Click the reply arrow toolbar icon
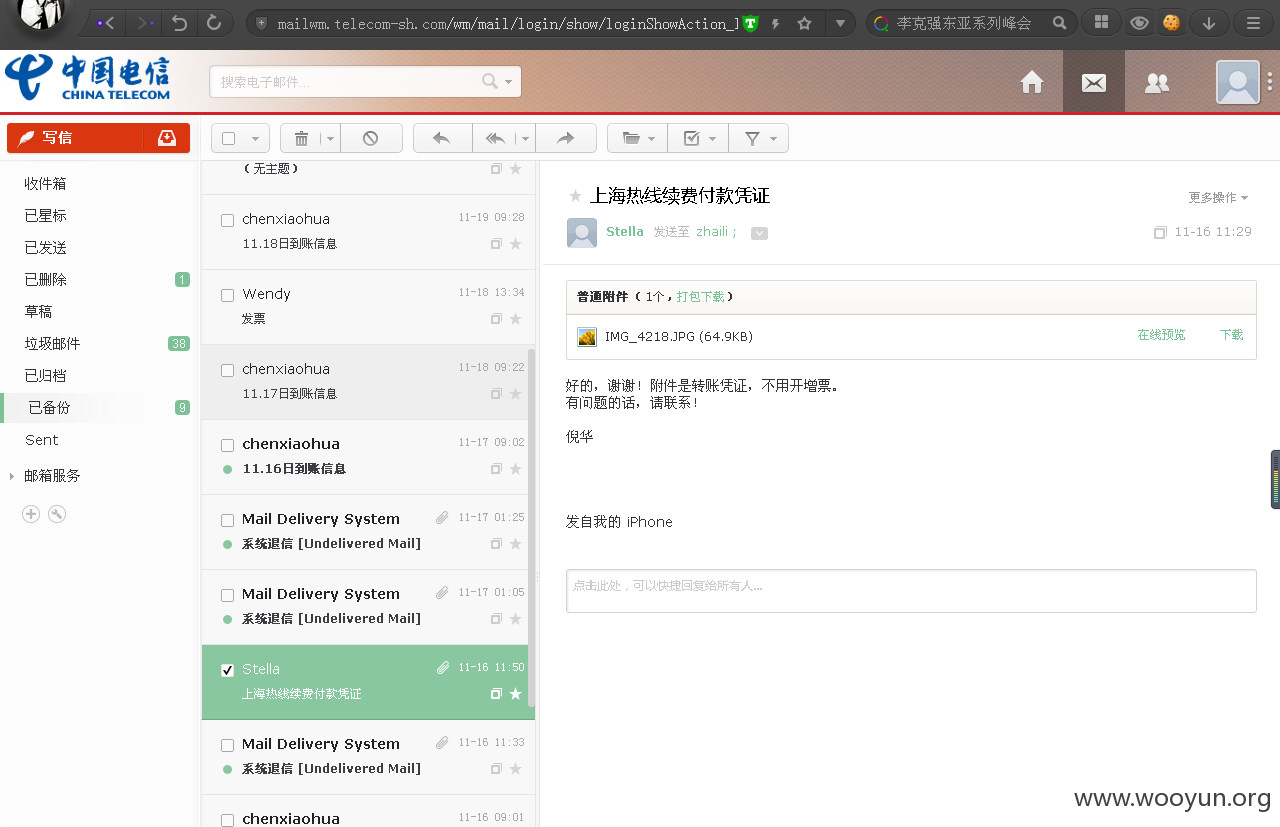 [441, 138]
